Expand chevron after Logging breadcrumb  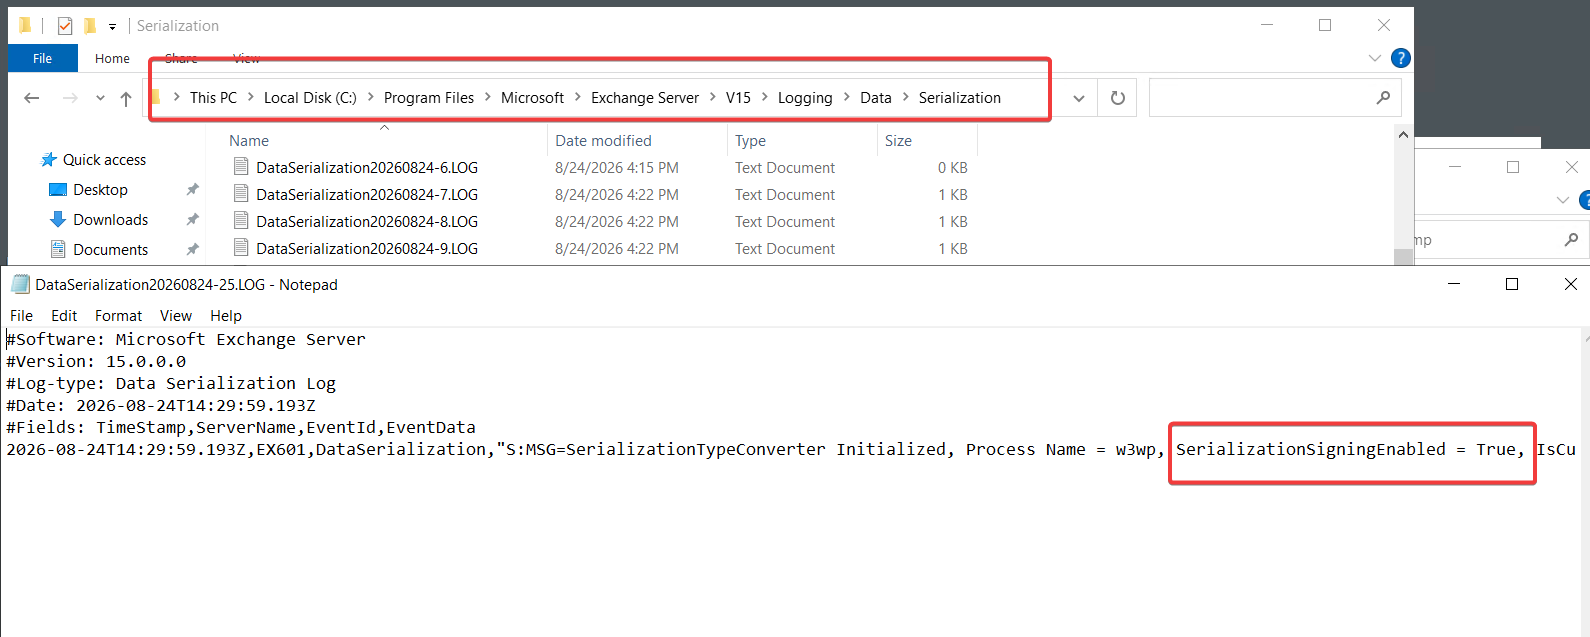[x=847, y=97]
